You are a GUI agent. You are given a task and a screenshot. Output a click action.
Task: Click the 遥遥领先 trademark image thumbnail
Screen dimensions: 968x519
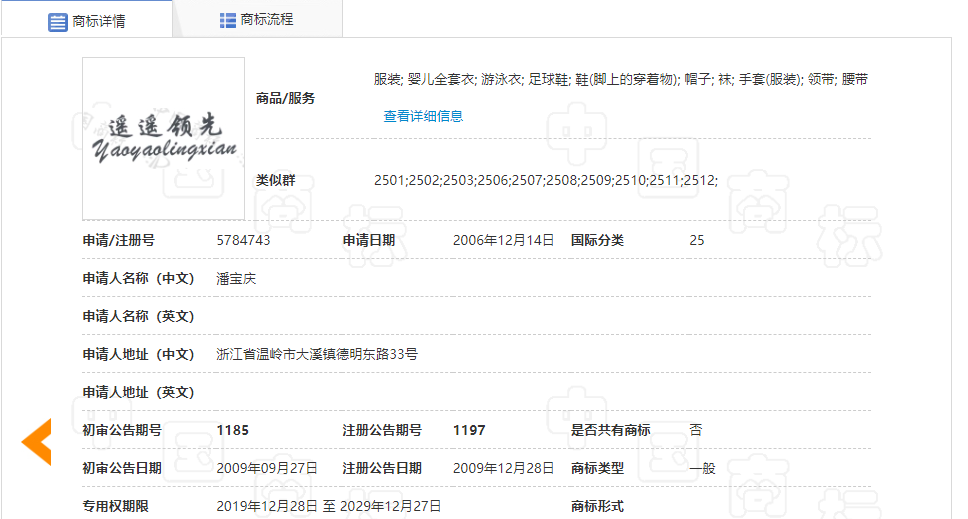pyautogui.click(x=164, y=139)
